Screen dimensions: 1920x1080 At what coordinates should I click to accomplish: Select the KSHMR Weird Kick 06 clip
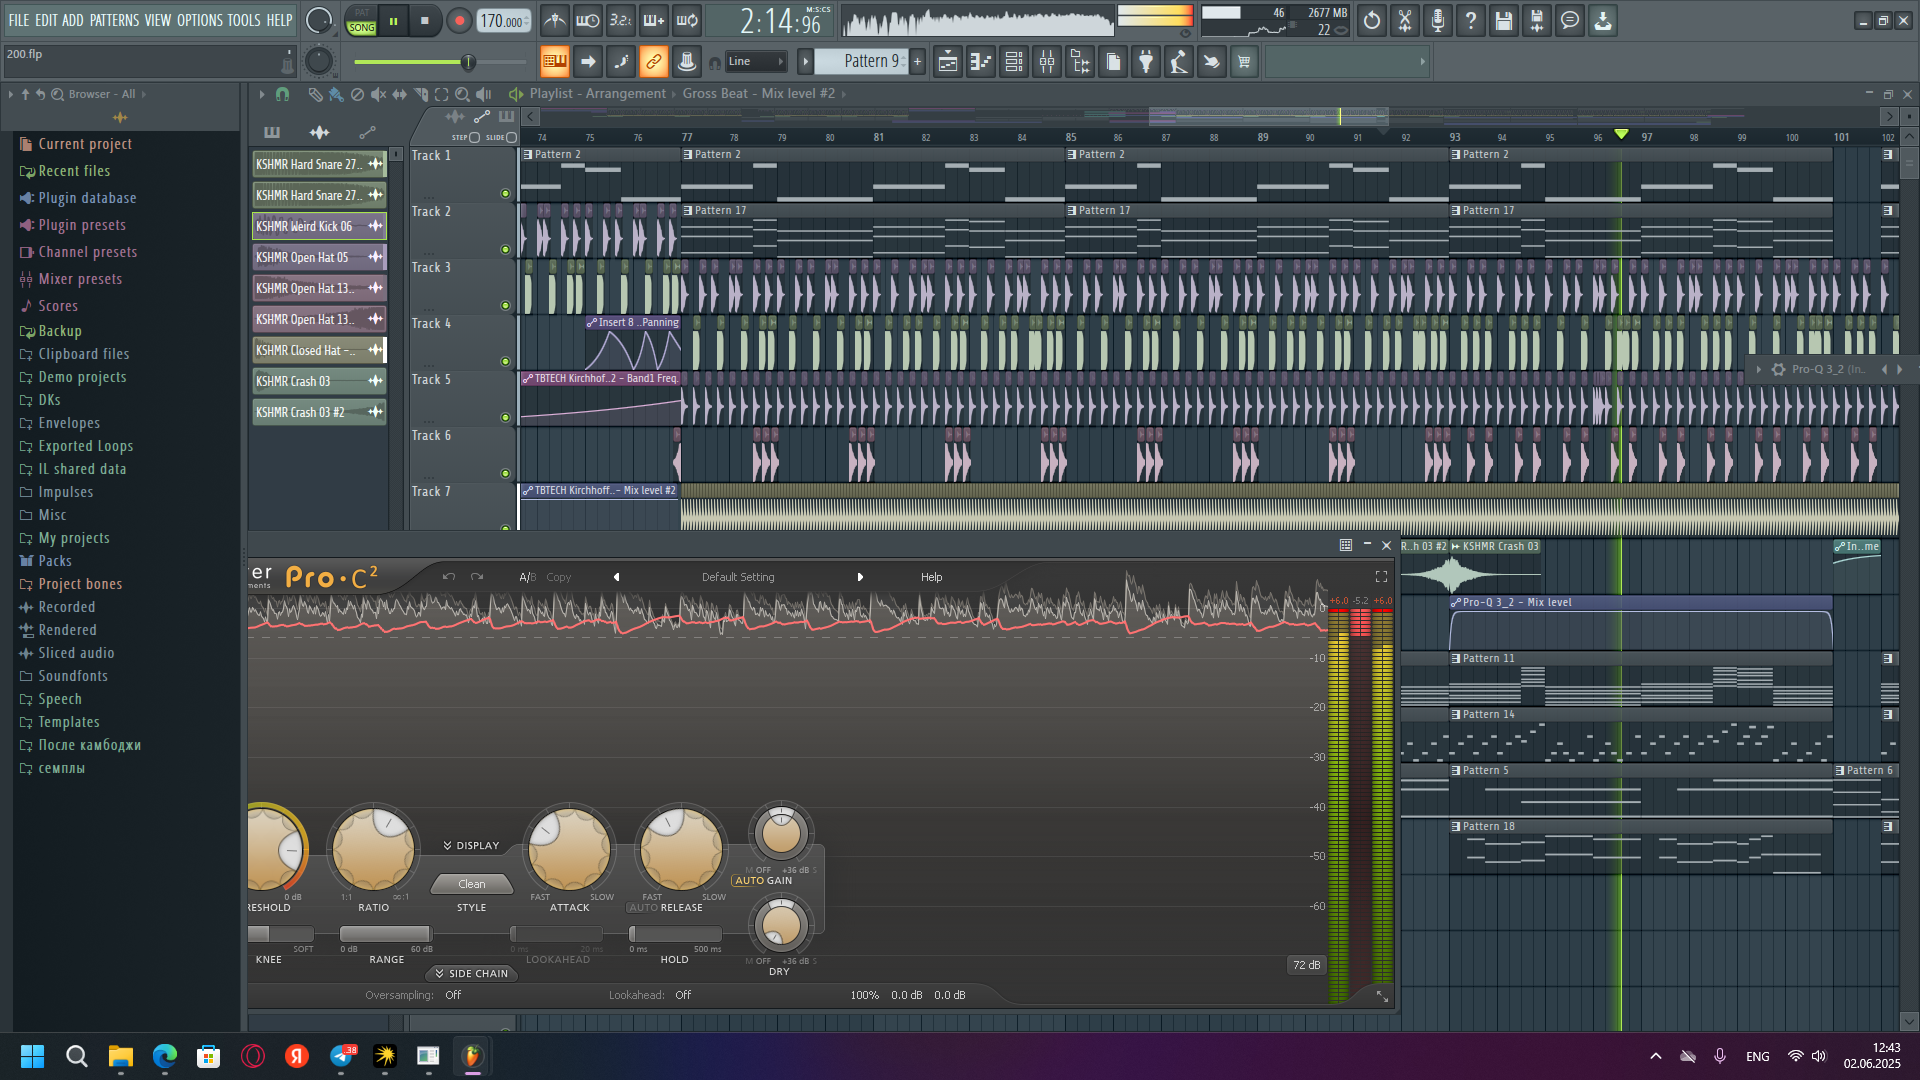tap(319, 226)
